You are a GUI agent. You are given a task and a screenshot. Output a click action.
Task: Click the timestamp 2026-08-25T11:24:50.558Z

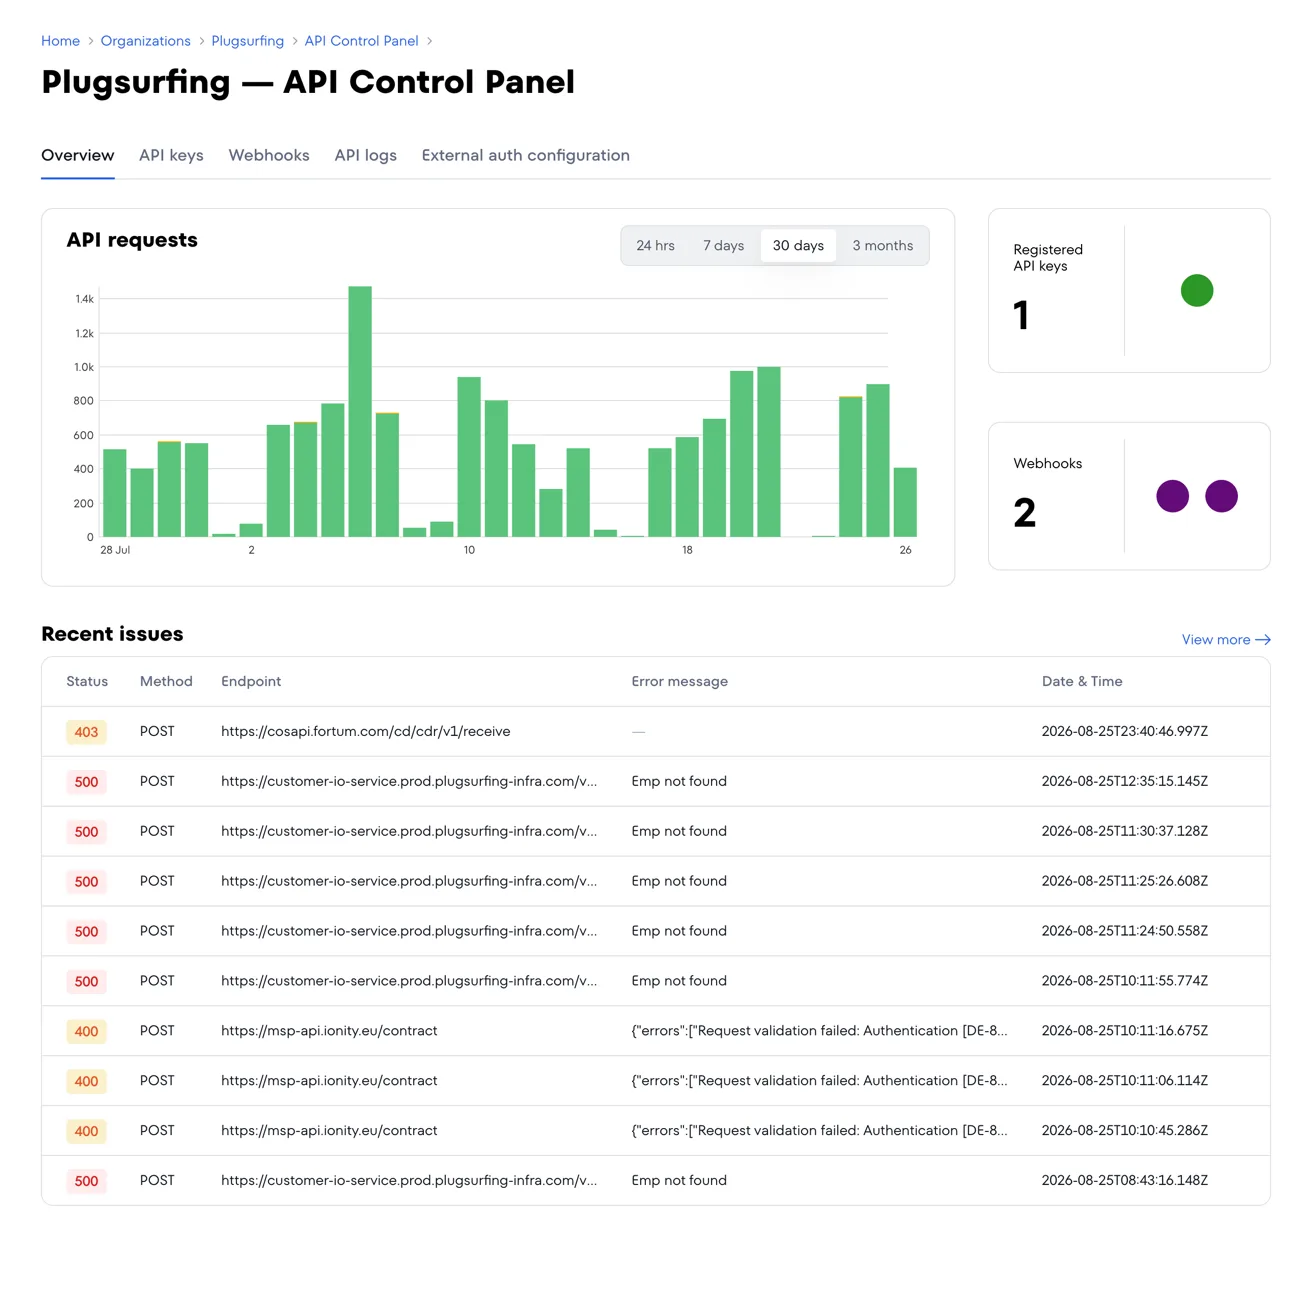pyautogui.click(x=1124, y=931)
